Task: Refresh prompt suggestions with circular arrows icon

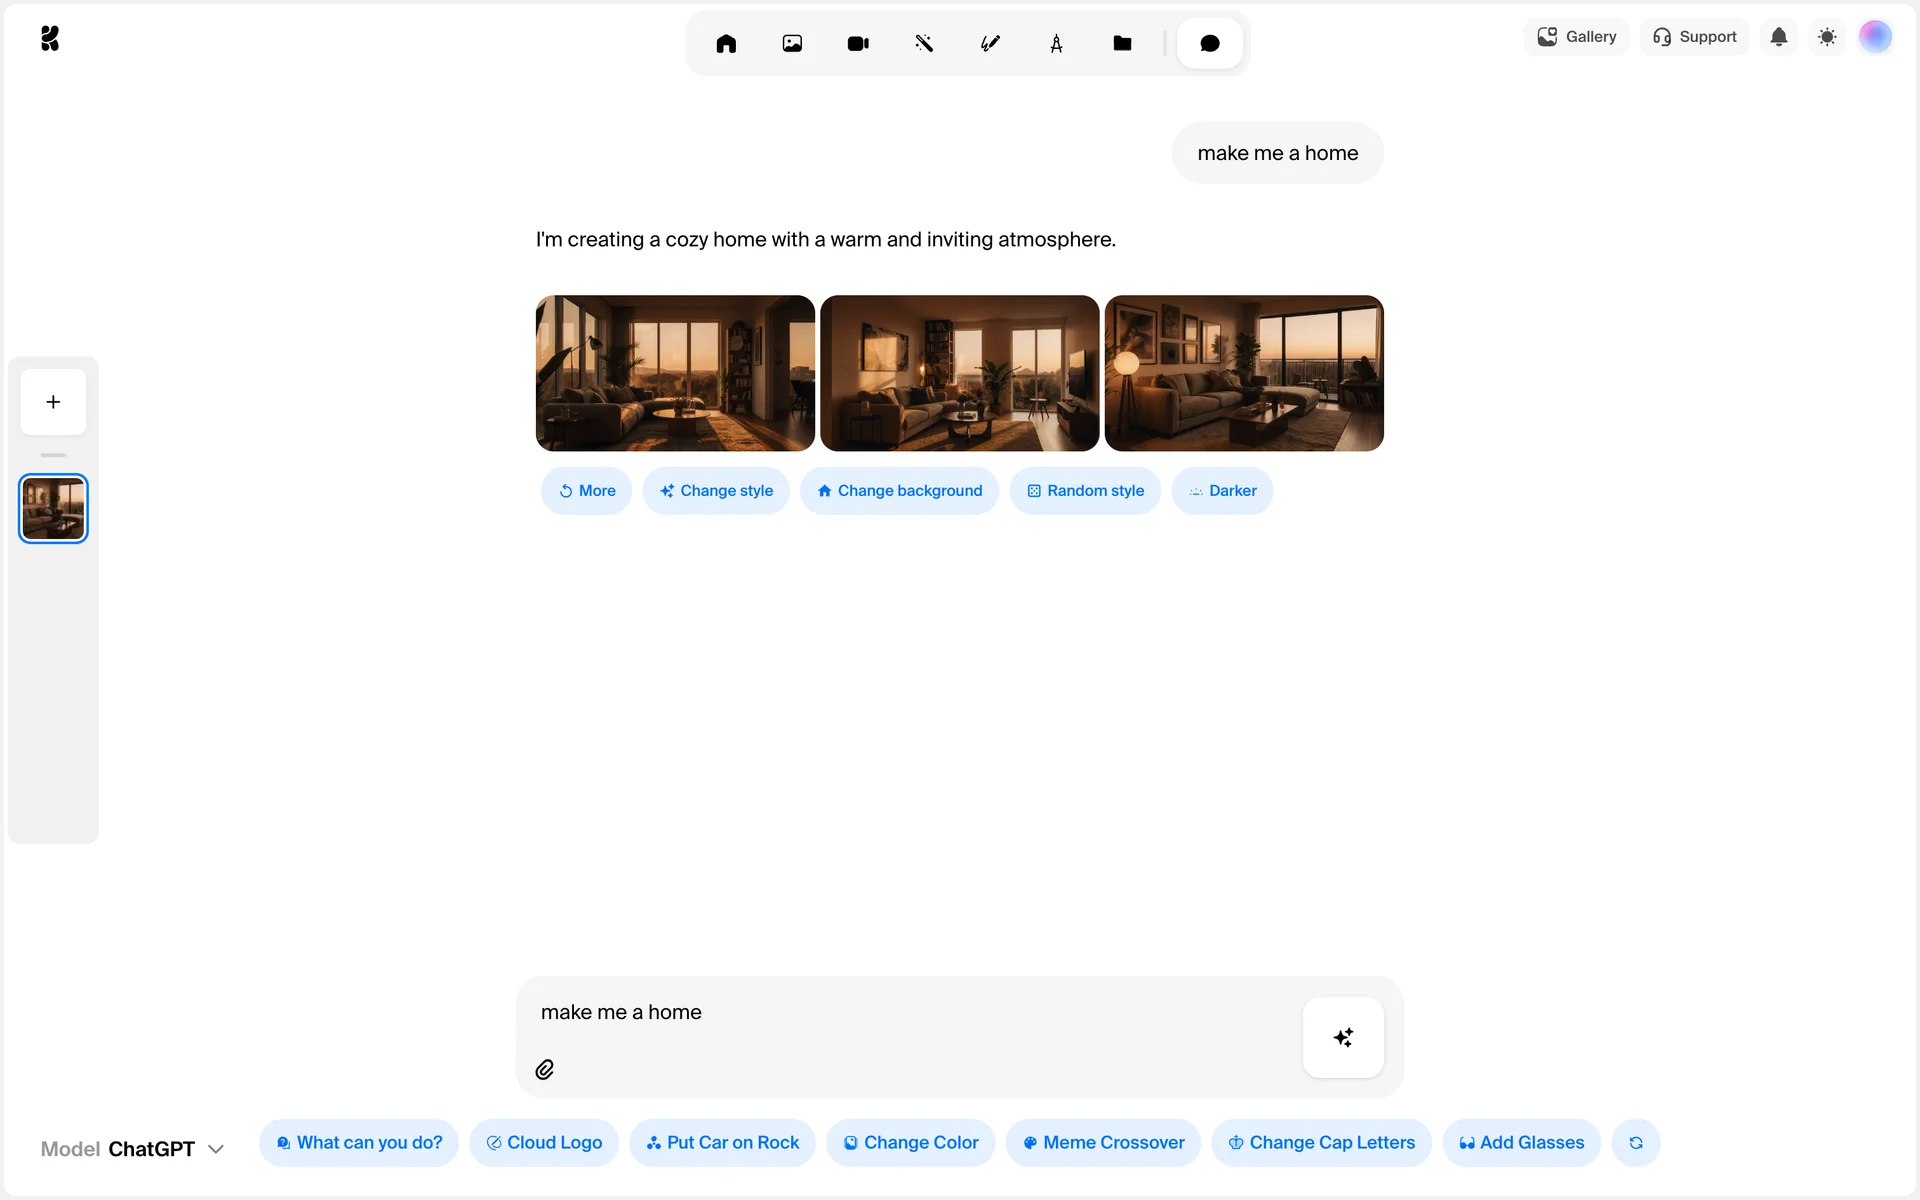Action: pyautogui.click(x=1636, y=1143)
